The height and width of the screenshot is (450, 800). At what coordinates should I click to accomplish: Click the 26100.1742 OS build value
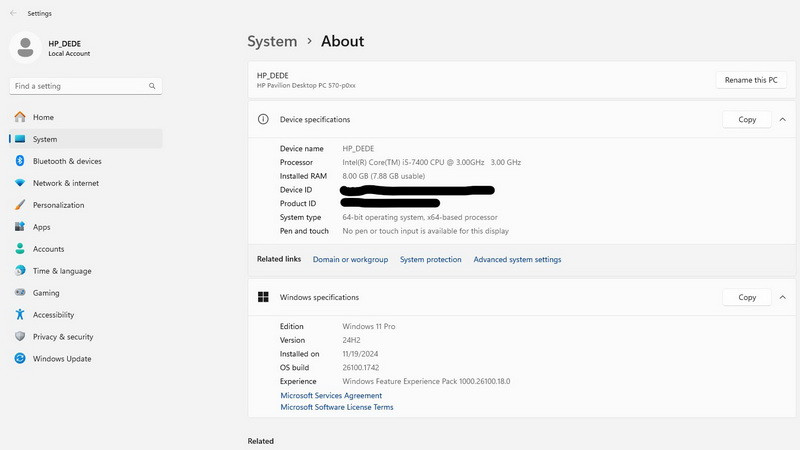(x=361, y=368)
